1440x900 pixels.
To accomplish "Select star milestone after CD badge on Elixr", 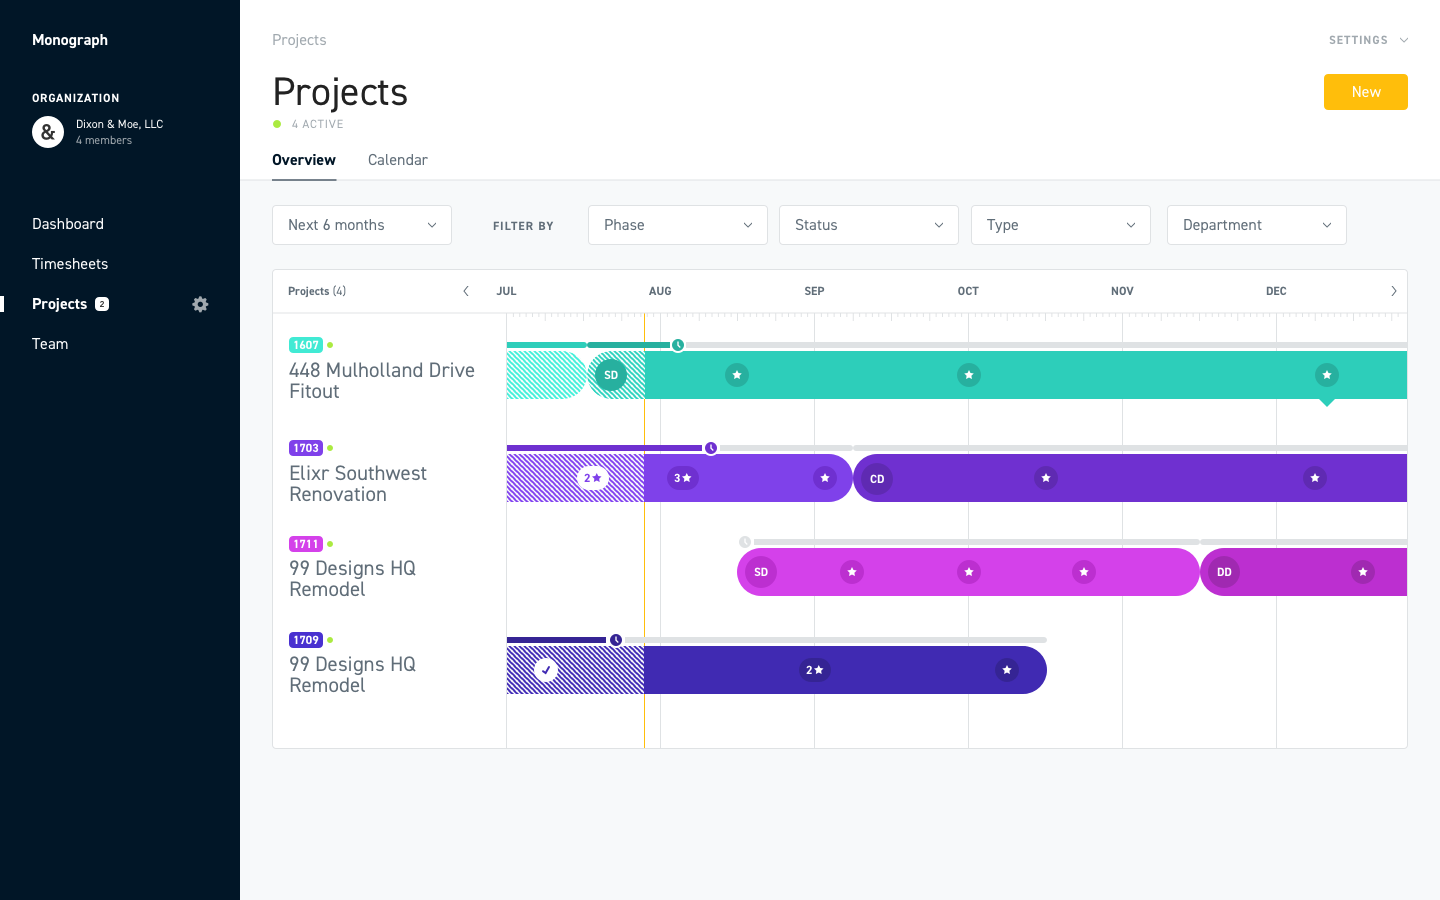I will click(x=1046, y=478).
